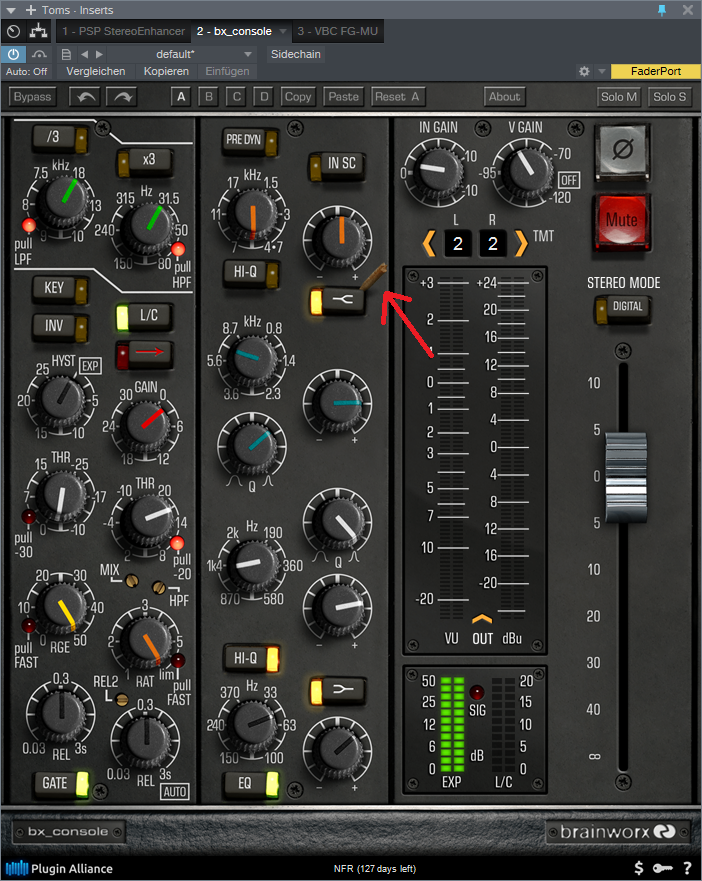Click the Reset A button
Viewport: 702px width, 881px height.
(x=397, y=97)
